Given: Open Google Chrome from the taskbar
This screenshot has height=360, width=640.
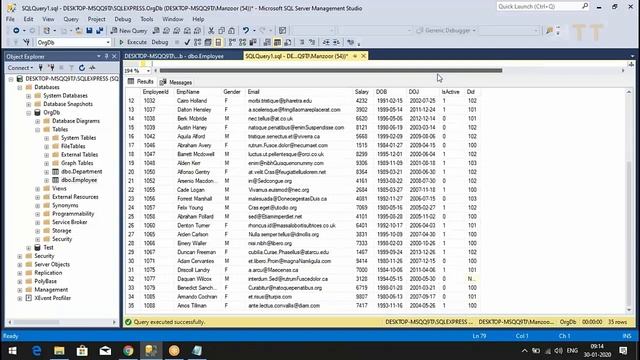Looking at the screenshot, I should point(128,351).
